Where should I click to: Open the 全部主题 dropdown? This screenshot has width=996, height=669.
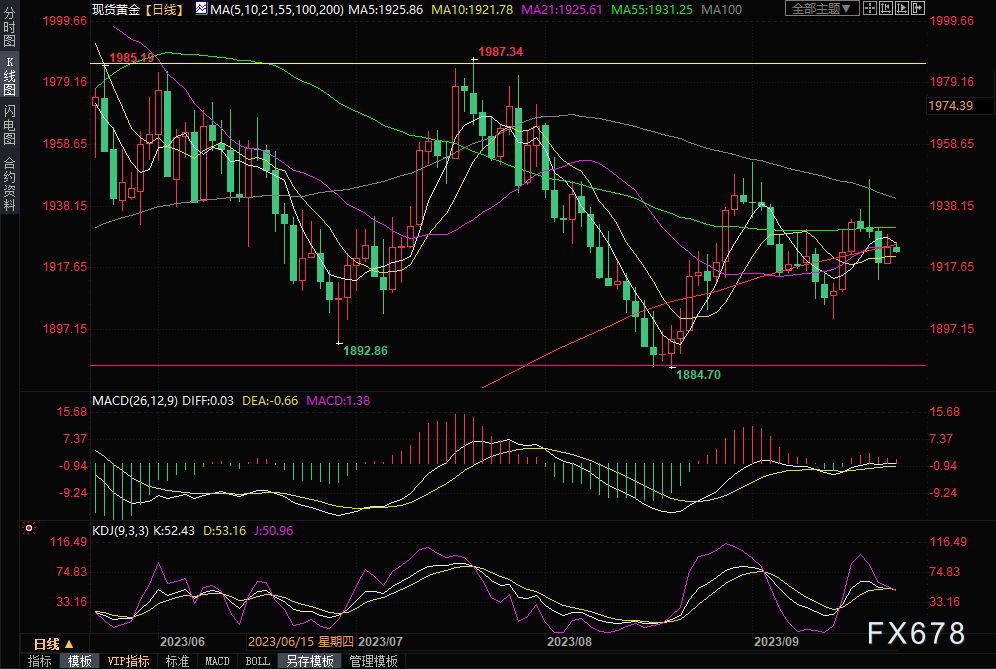coord(823,9)
